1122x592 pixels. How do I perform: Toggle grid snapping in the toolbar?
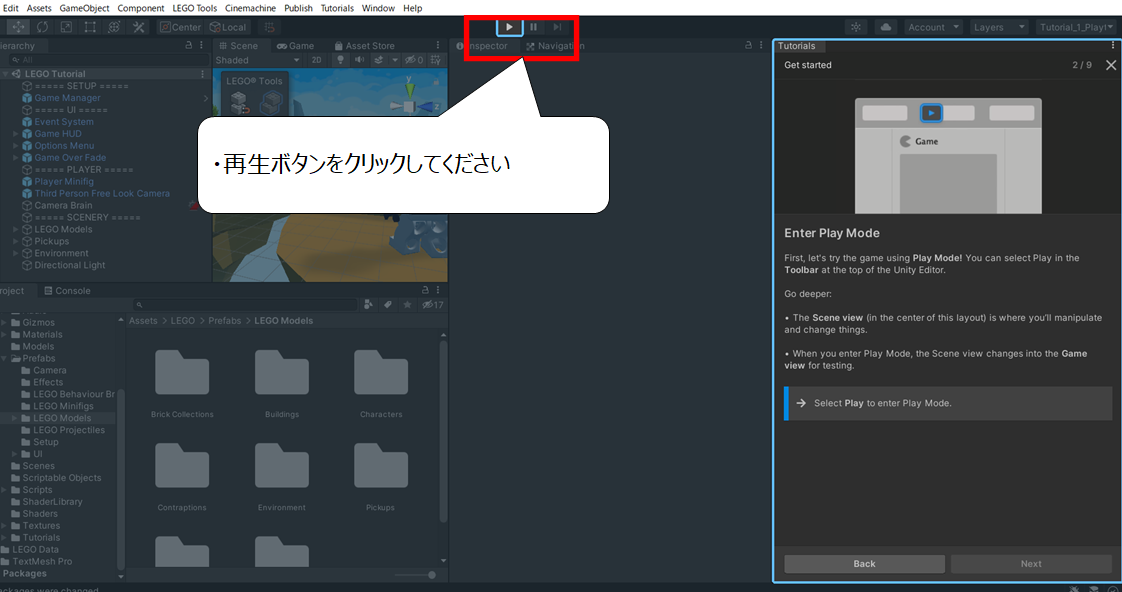click(269, 27)
